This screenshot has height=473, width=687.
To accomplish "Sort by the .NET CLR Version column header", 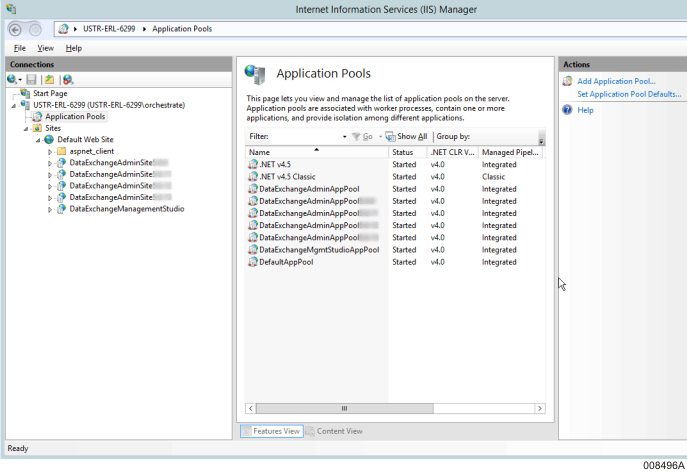I will pyautogui.click(x=453, y=152).
